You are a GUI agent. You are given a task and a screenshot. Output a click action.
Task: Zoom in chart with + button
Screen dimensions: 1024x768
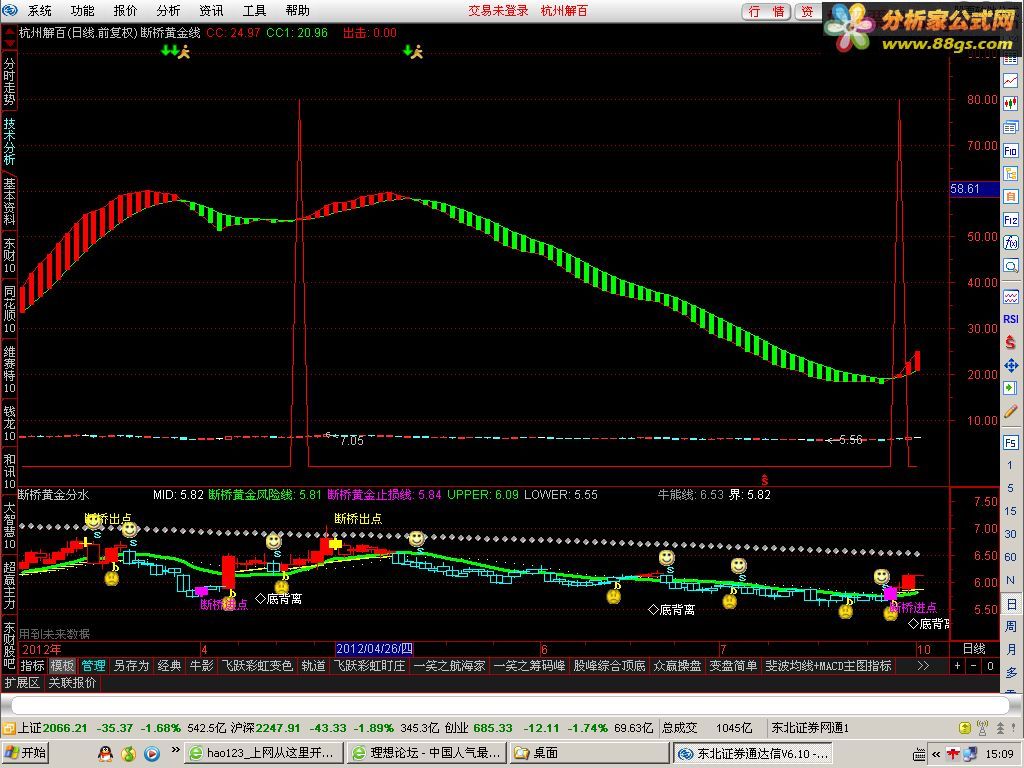coord(957,666)
